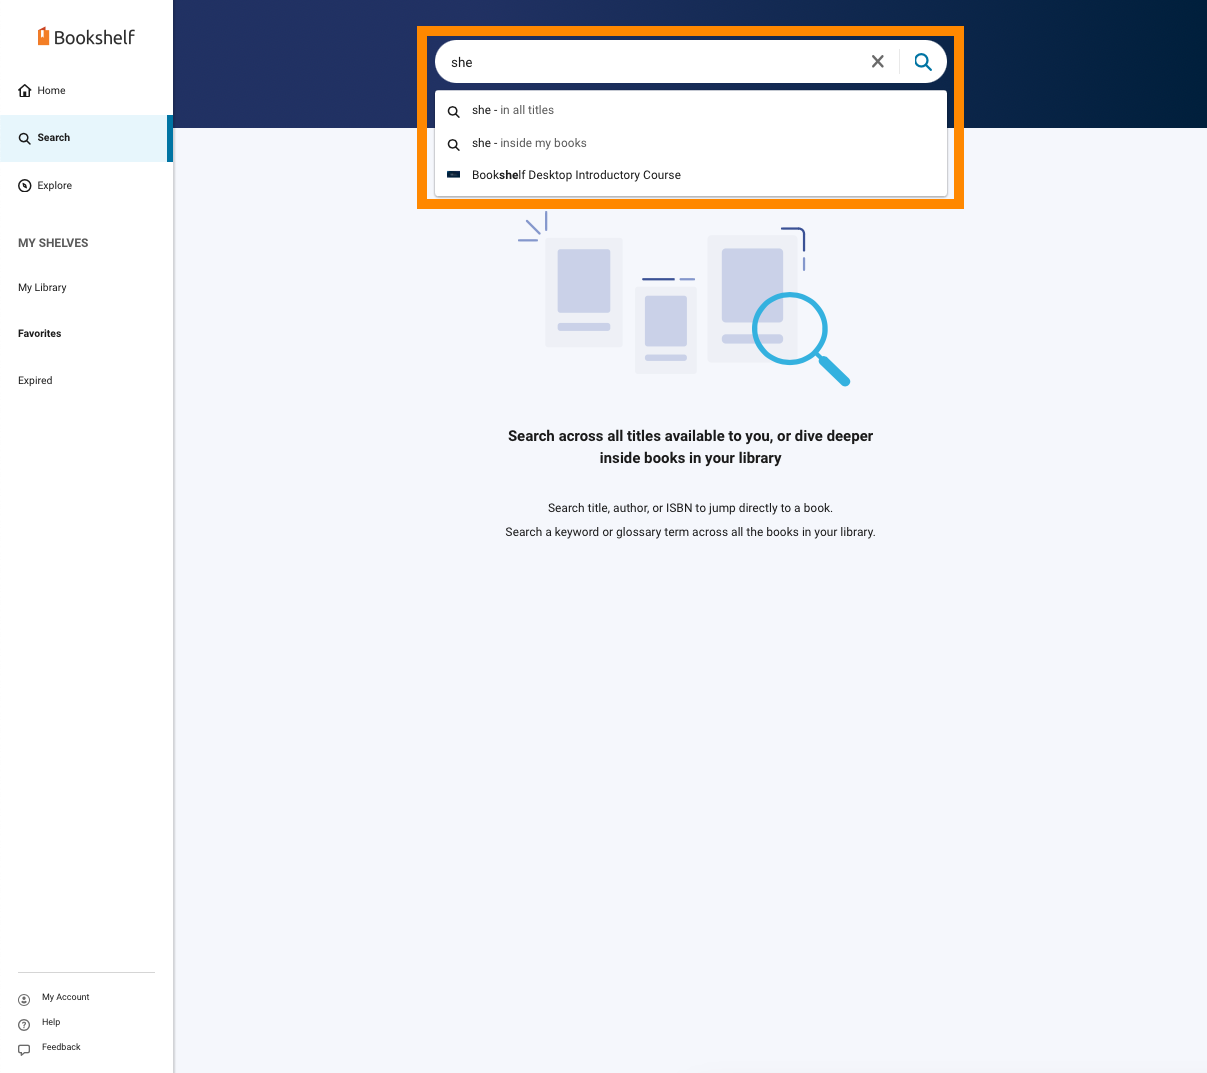Click the Introductory Course book cover thumbnail
Screen dimensions: 1207x1073
pyautogui.click(x=453, y=175)
